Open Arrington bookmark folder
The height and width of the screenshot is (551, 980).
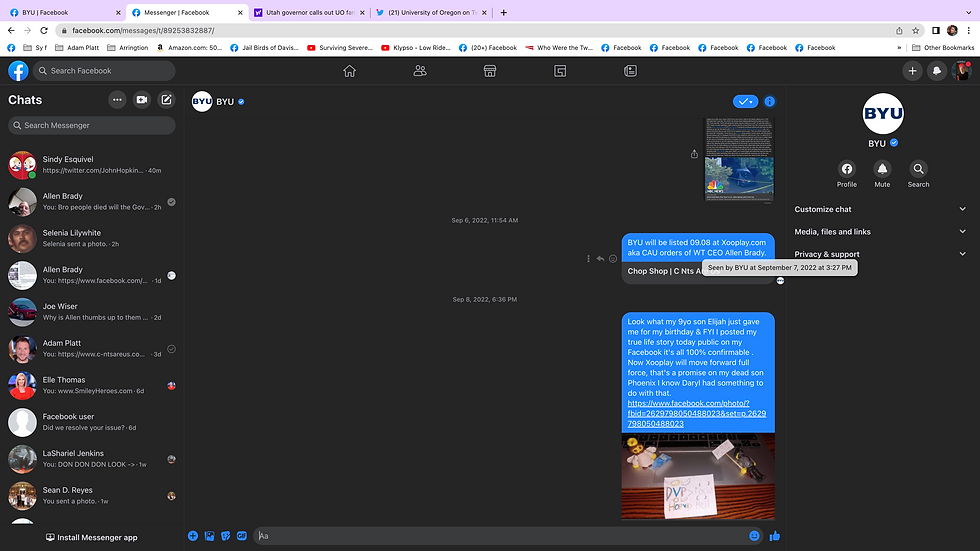coord(128,47)
